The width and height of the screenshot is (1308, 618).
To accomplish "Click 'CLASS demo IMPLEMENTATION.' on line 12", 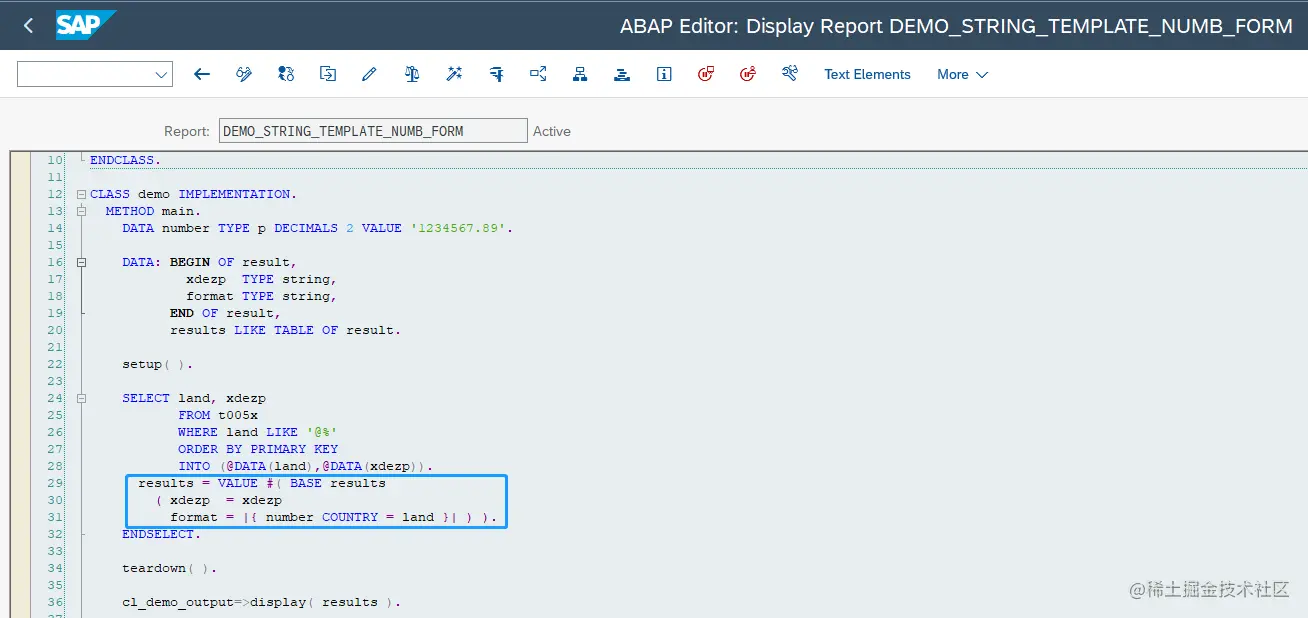I will pyautogui.click(x=193, y=194).
